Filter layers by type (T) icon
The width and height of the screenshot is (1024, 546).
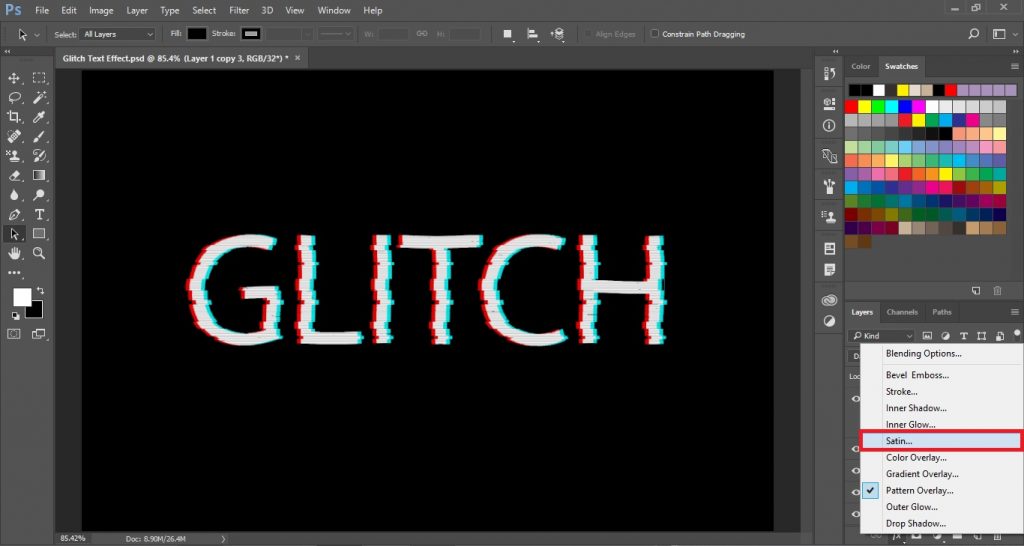(963, 336)
